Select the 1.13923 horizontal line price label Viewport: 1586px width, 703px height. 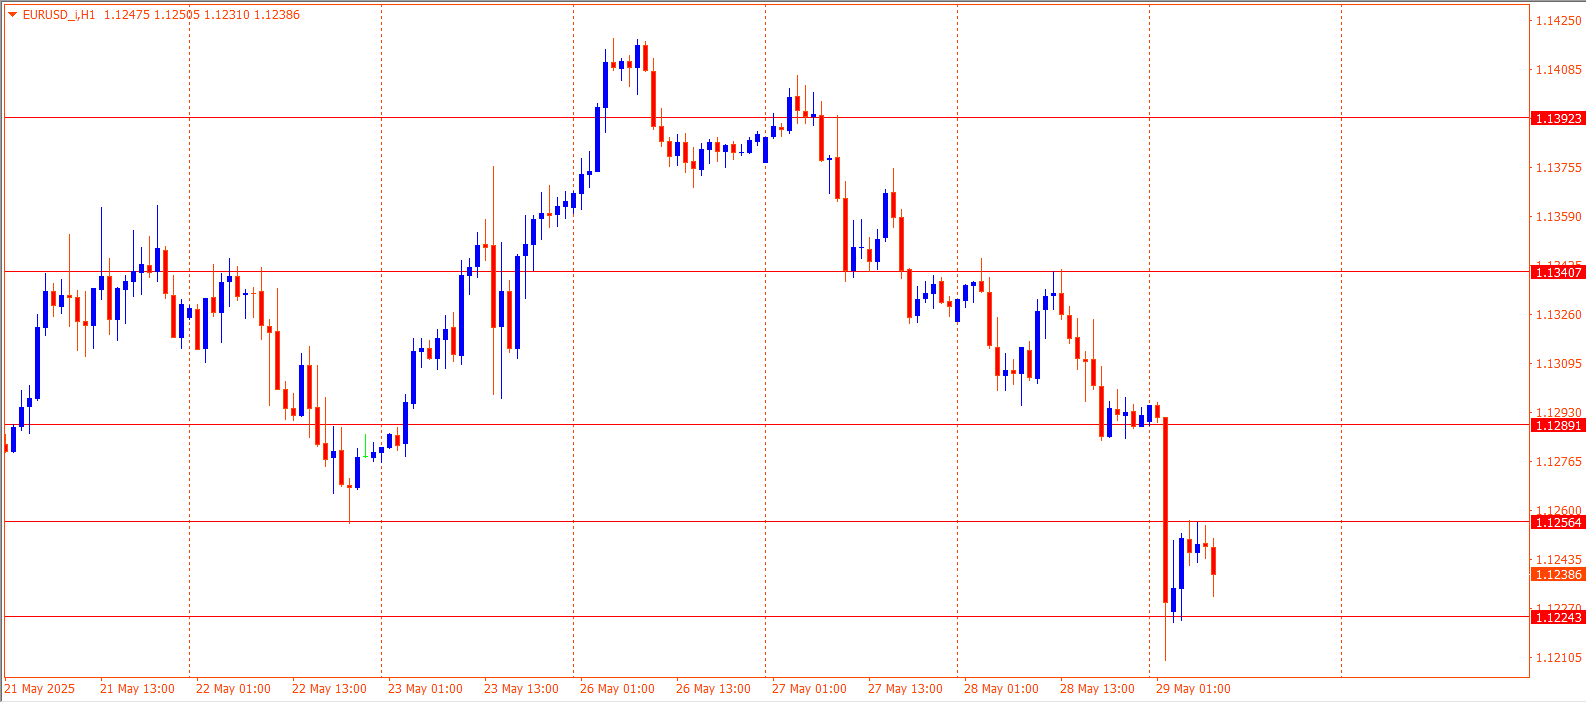[x=1558, y=119]
